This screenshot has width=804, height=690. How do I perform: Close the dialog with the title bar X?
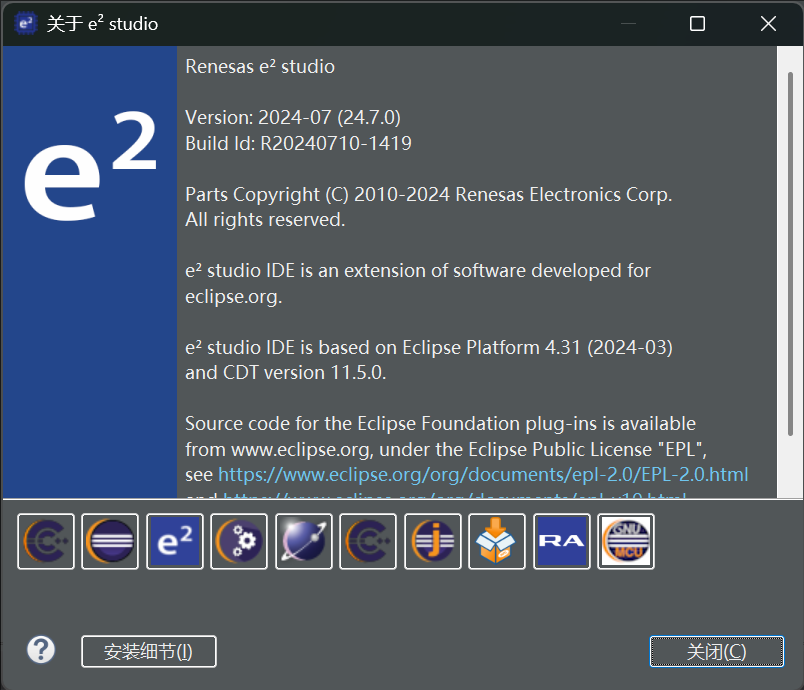(x=768, y=24)
